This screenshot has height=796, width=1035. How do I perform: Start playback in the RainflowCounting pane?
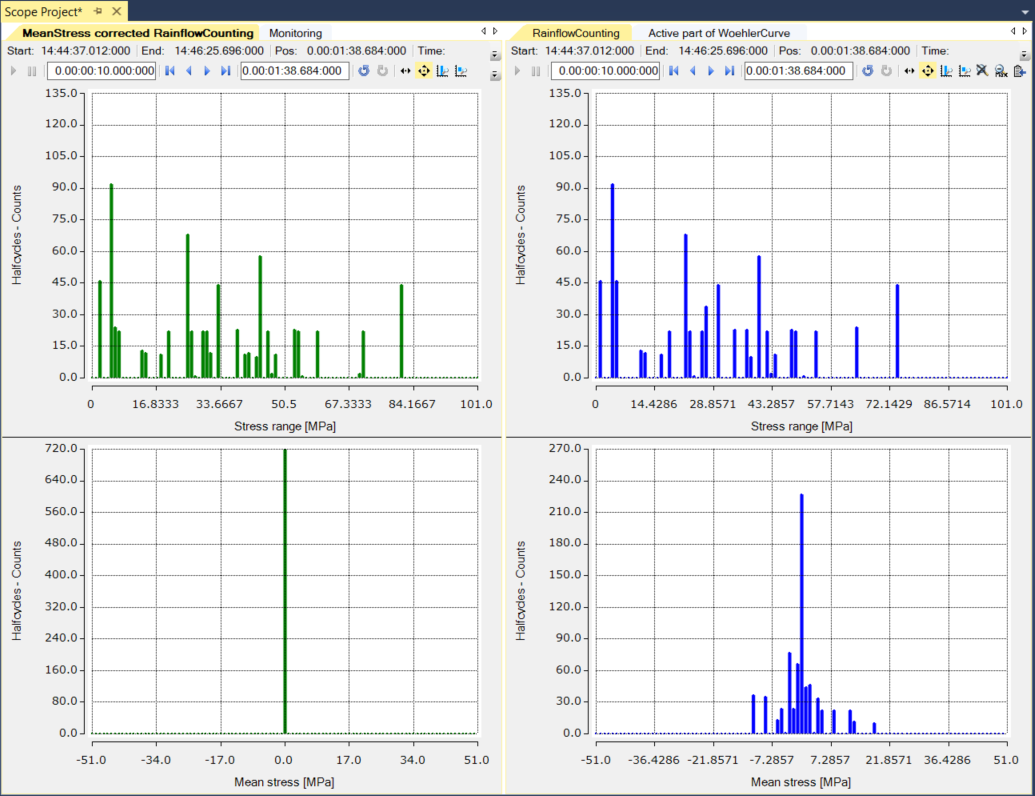pos(518,71)
